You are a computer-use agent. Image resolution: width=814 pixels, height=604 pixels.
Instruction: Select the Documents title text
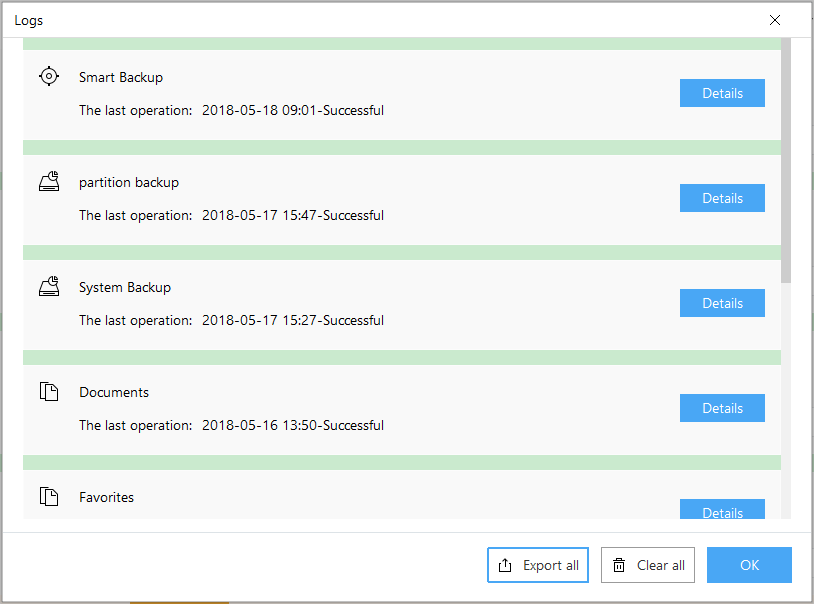(114, 392)
